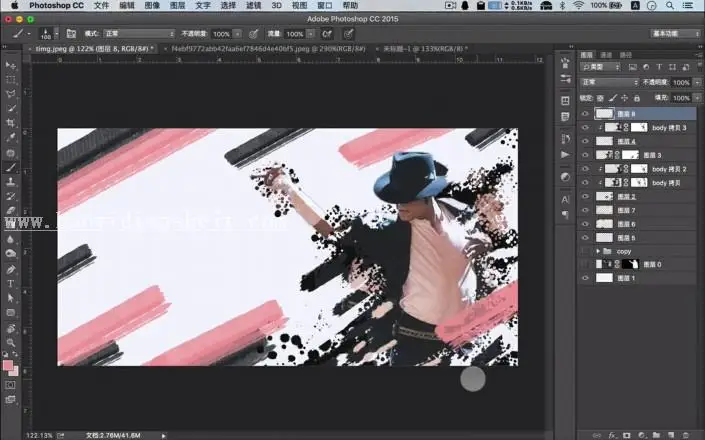This screenshot has height=440, width=705.
Task: Switch to the 未标题-1 document tab
Action: [x=424, y=49]
